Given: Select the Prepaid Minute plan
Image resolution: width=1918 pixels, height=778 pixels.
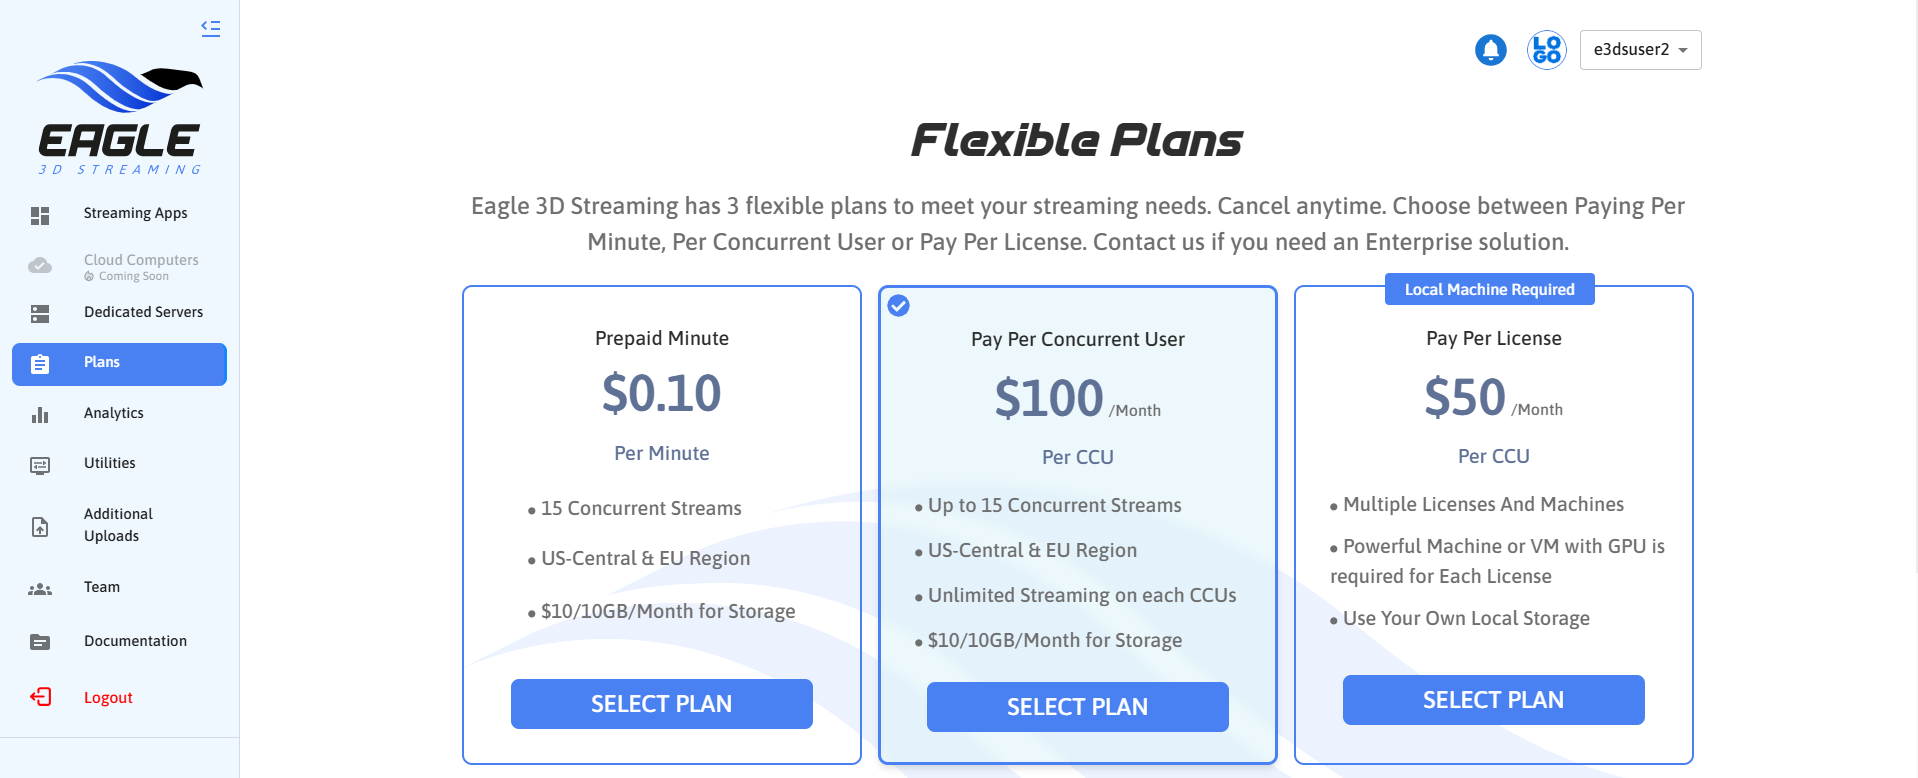Looking at the screenshot, I should (661, 704).
